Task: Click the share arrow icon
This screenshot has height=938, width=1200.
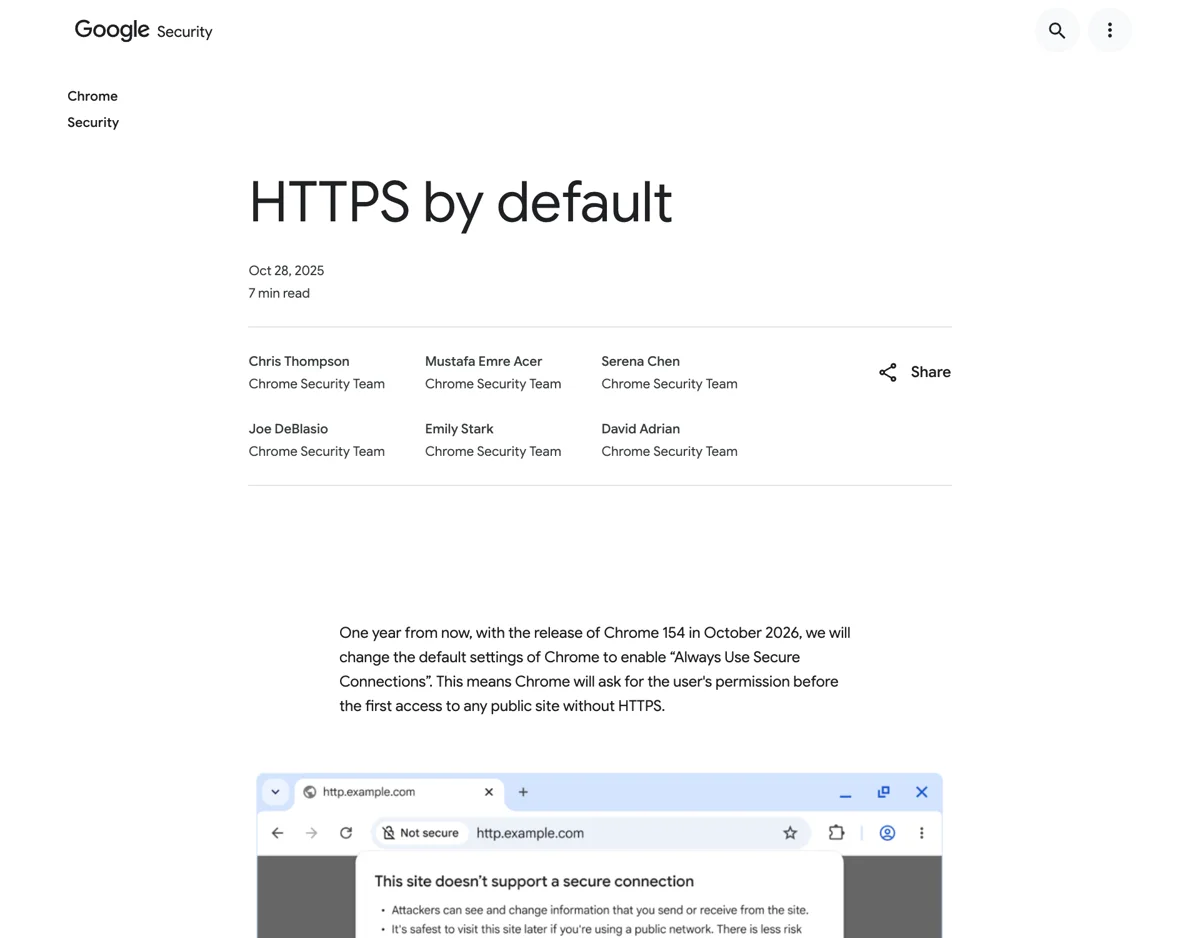Action: pos(888,372)
